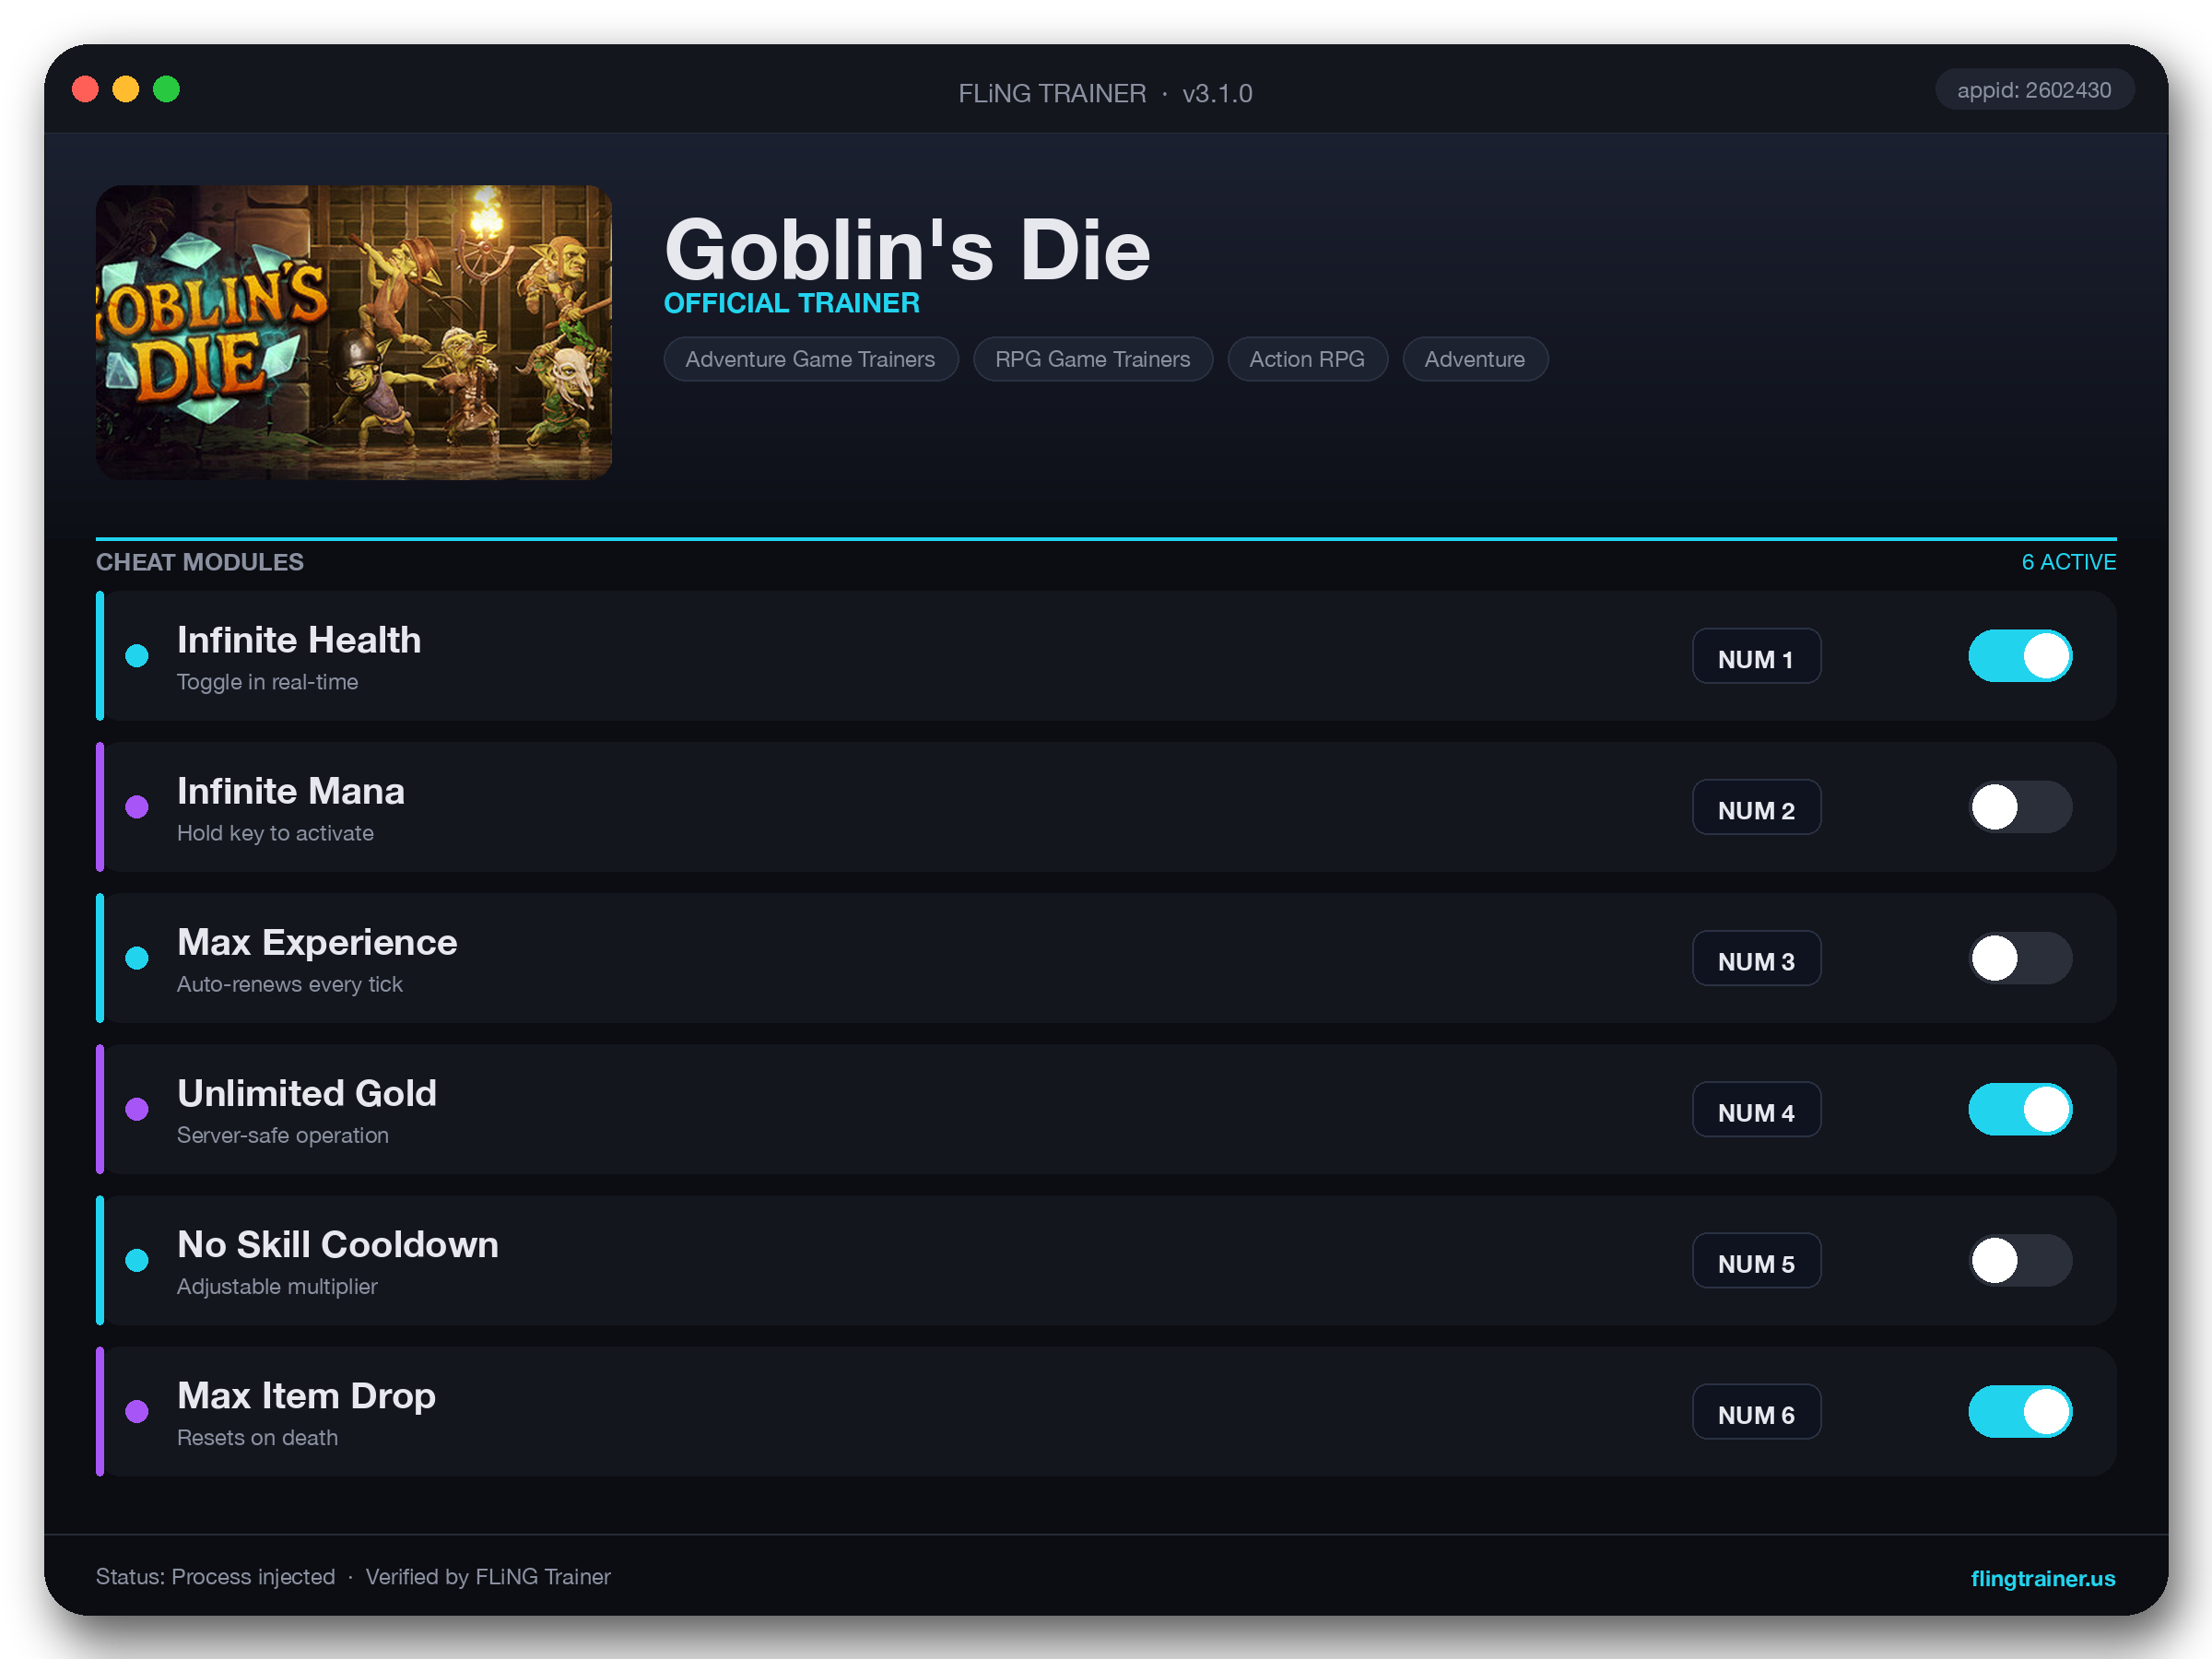The width and height of the screenshot is (2212, 1659).
Task: Click the purple dot beside Unlimited Gold
Action: pyautogui.click(x=137, y=1109)
